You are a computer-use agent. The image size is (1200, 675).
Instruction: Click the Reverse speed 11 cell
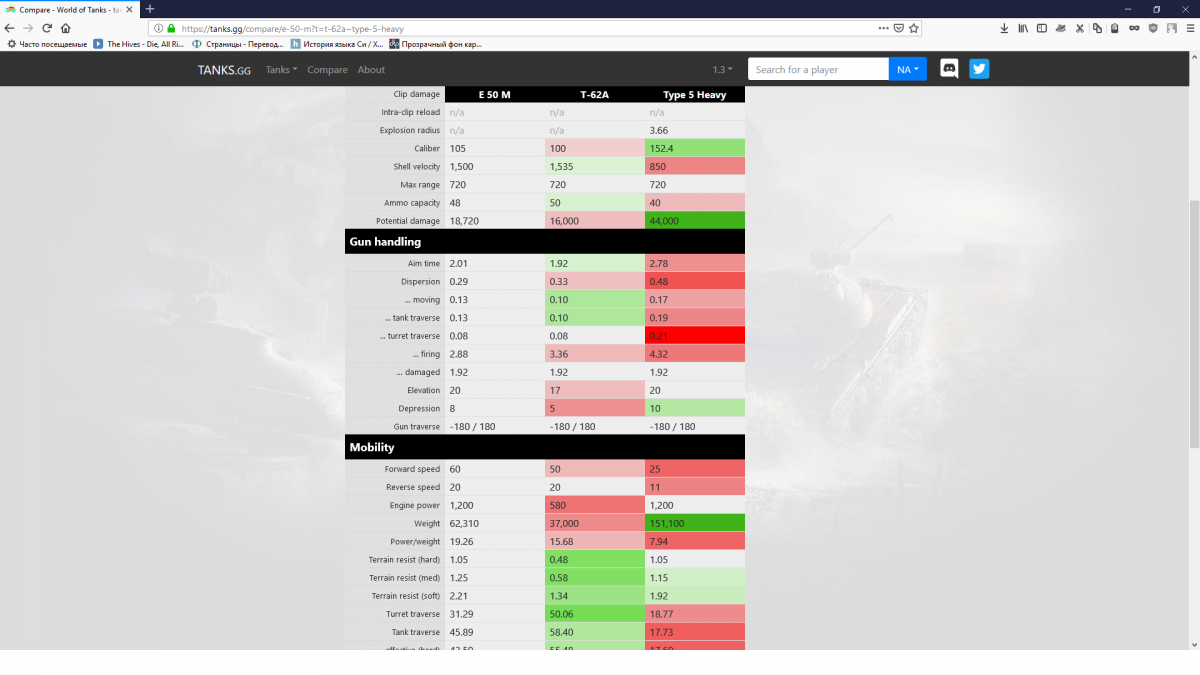click(x=695, y=487)
